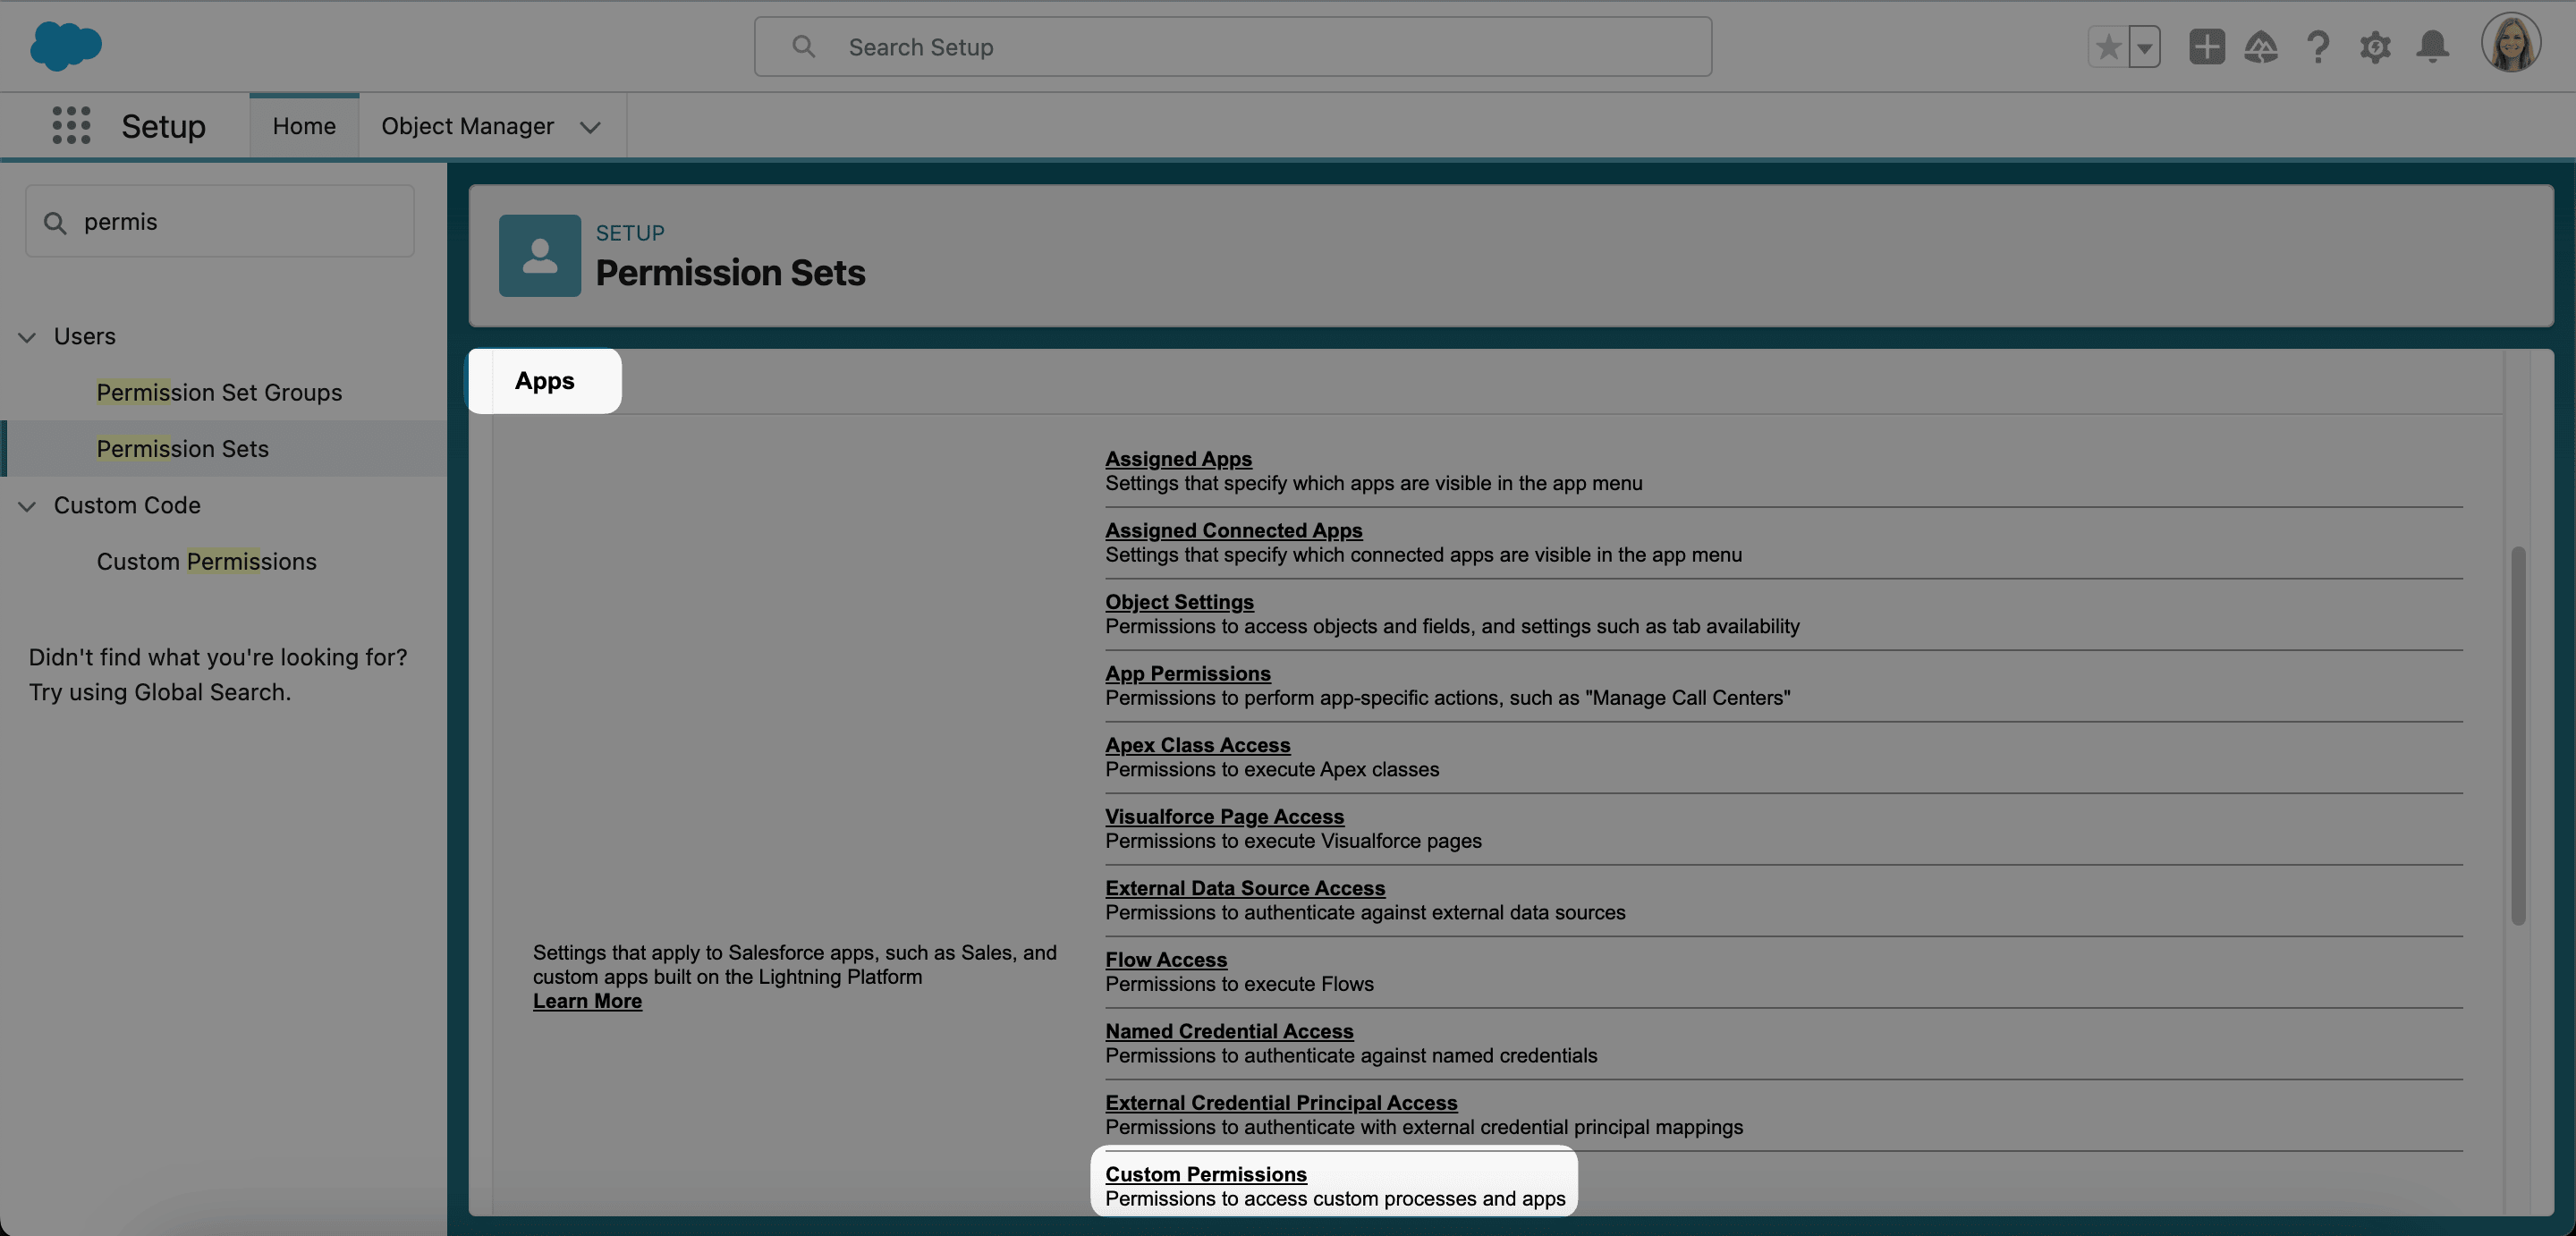Viewport: 2576px width, 1236px height.
Task: Click the Quick Find box containing permis
Action: tap(220, 221)
